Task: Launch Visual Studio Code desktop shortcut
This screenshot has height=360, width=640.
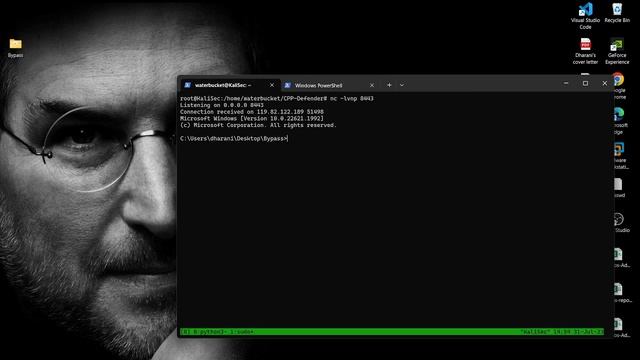Action: [585, 16]
